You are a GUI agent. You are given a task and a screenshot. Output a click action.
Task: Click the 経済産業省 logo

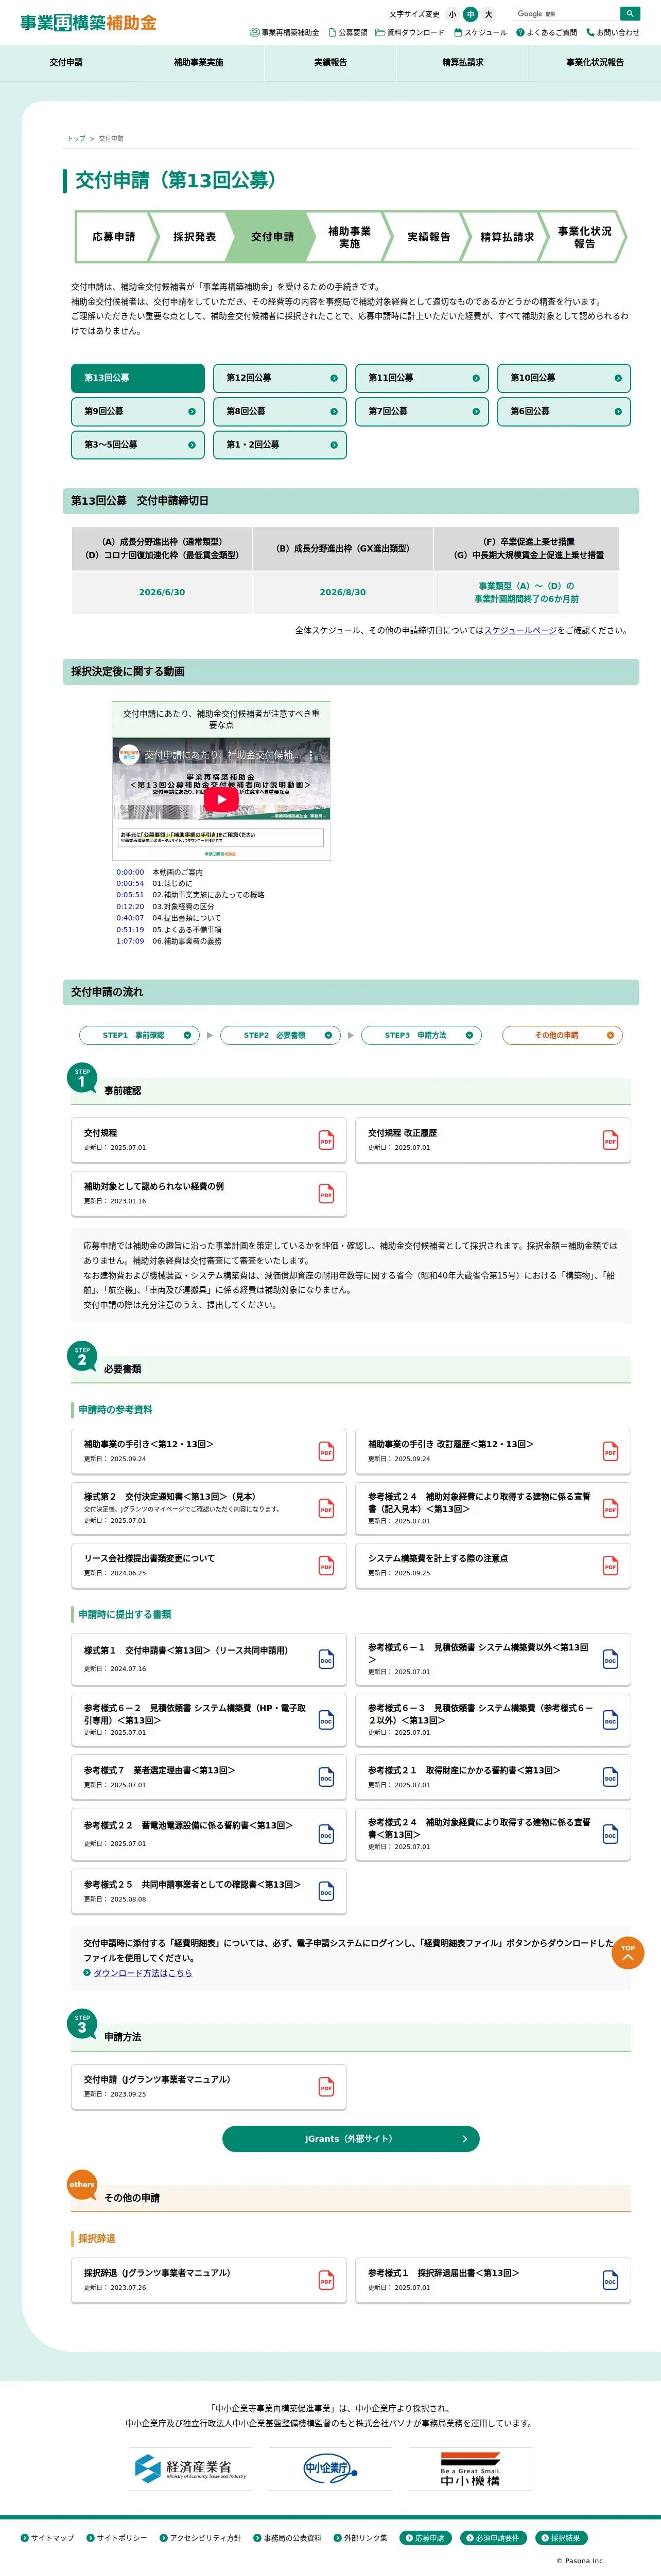coord(190,2468)
